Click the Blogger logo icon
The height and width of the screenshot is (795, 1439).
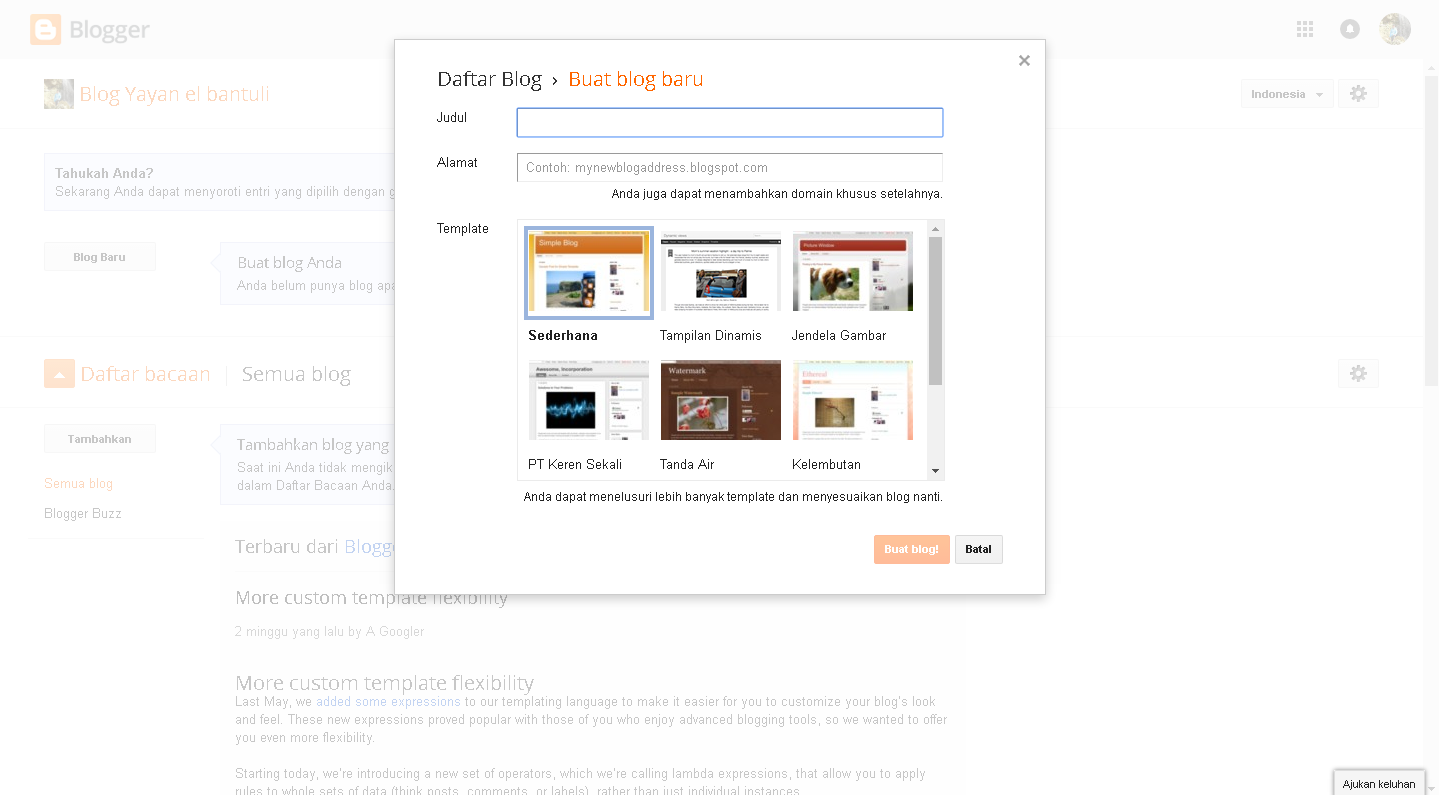coord(45,30)
